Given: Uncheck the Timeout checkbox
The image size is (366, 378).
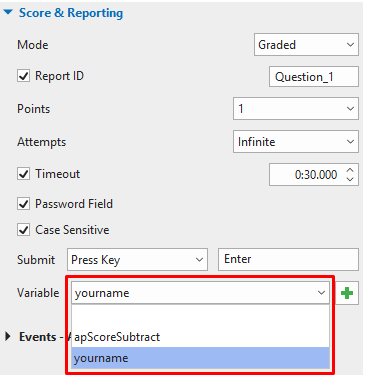Looking at the screenshot, I should [23, 174].
